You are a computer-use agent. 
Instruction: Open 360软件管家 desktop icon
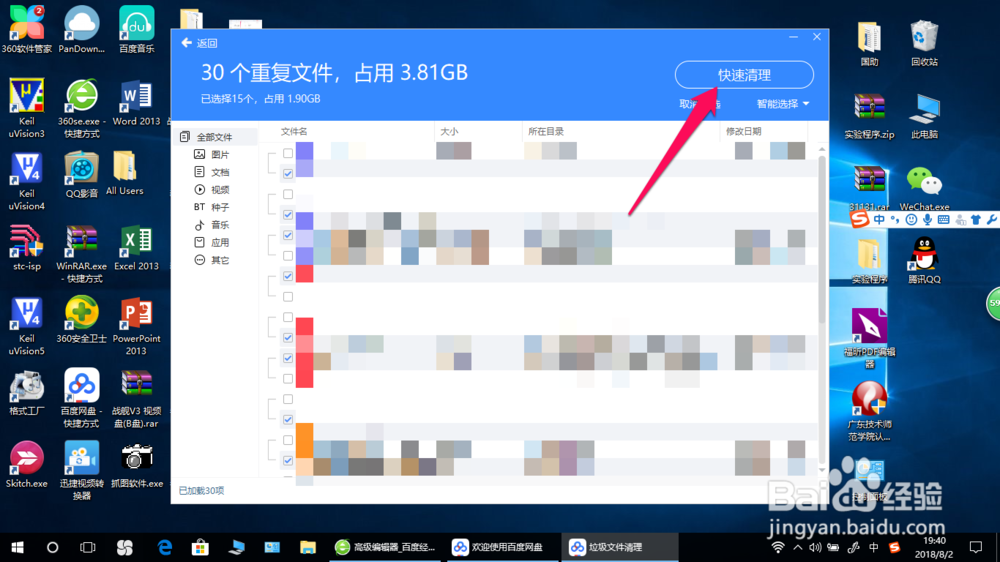click(x=26, y=30)
